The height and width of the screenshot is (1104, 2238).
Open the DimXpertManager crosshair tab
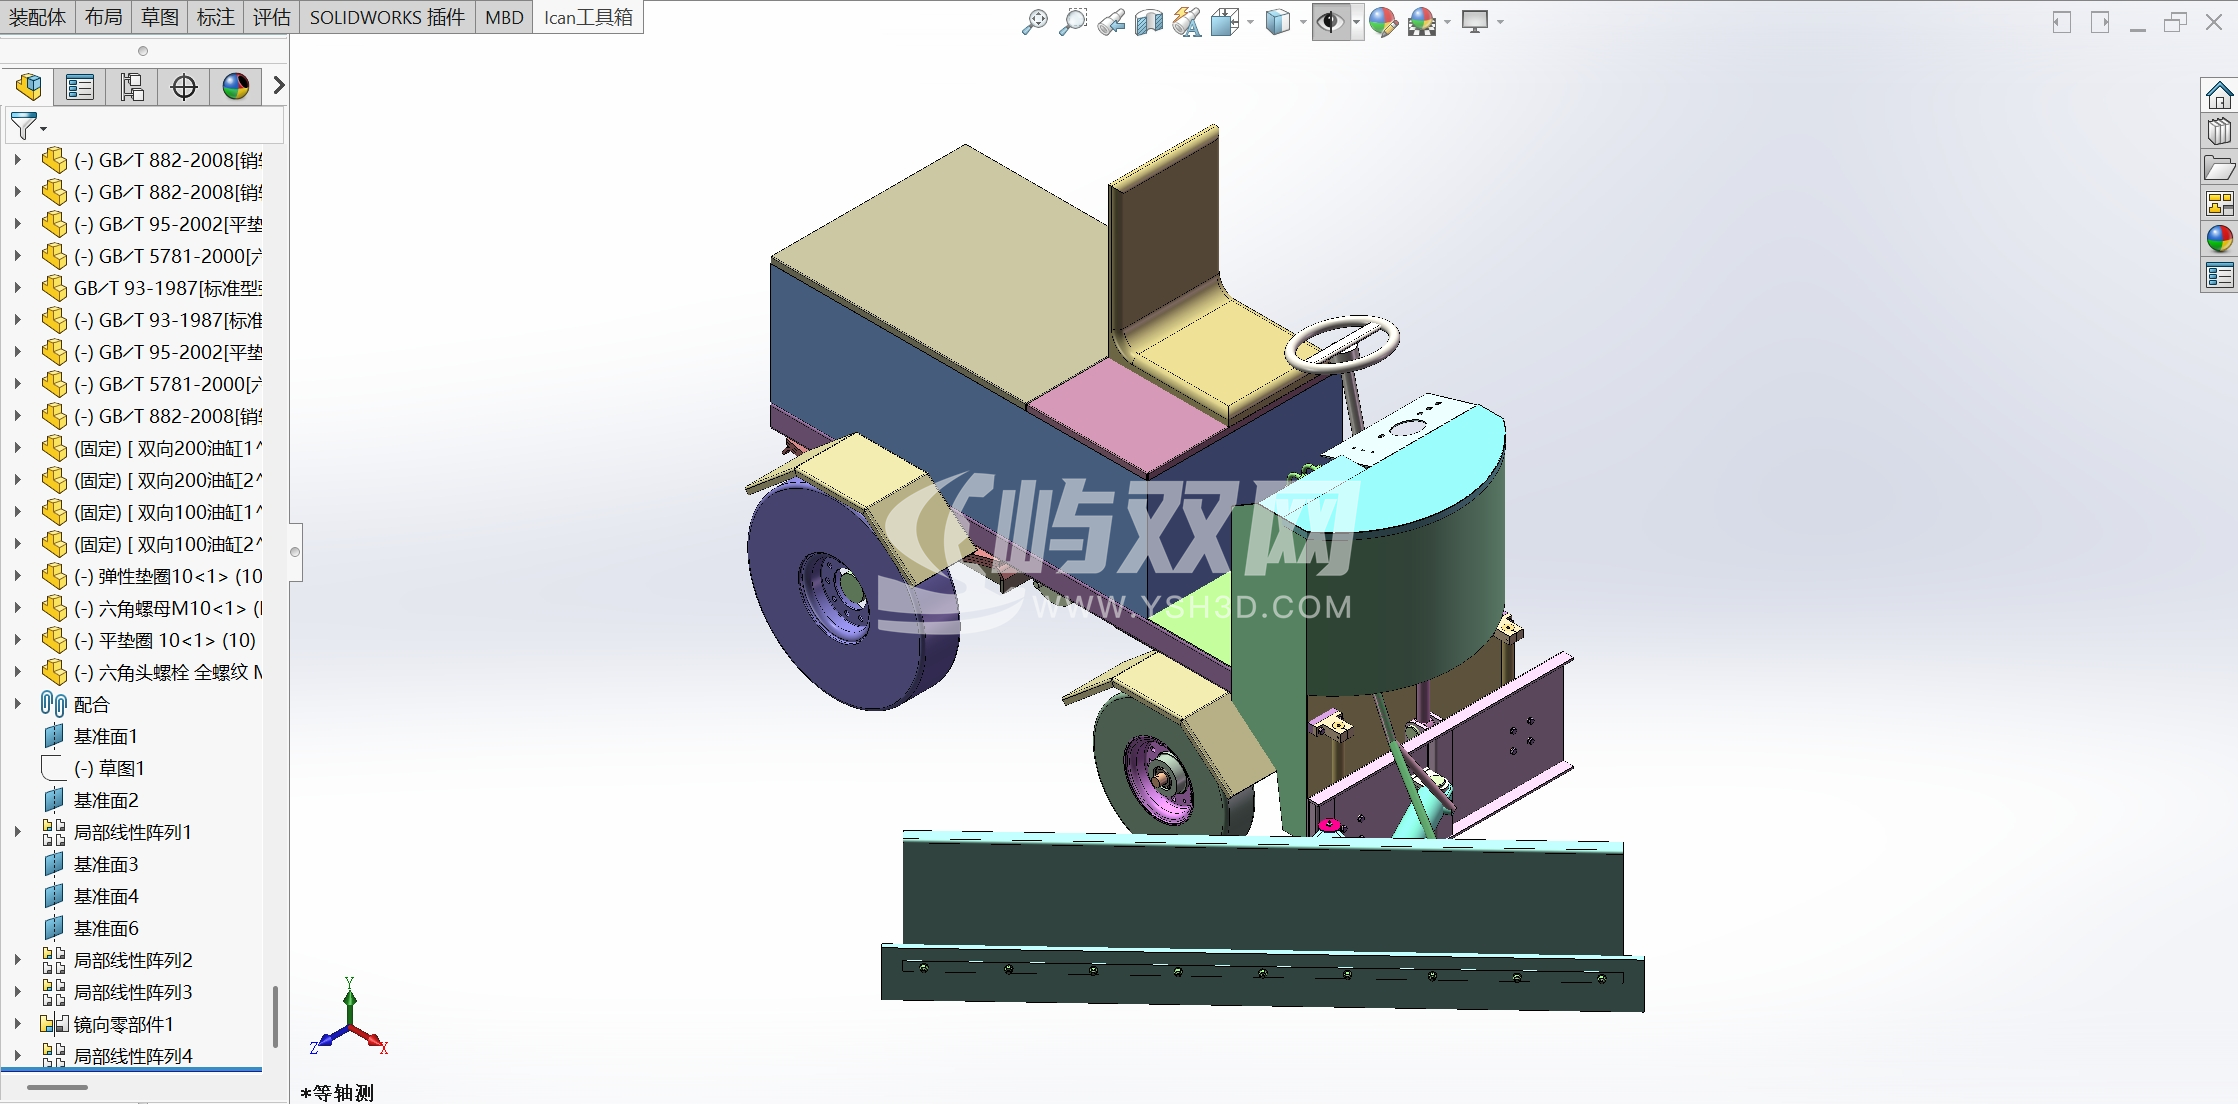[184, 87]
